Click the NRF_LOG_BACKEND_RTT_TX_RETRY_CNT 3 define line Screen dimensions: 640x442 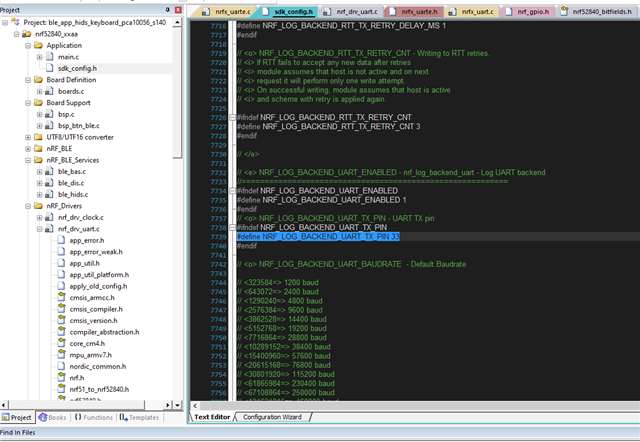point(328,127)
